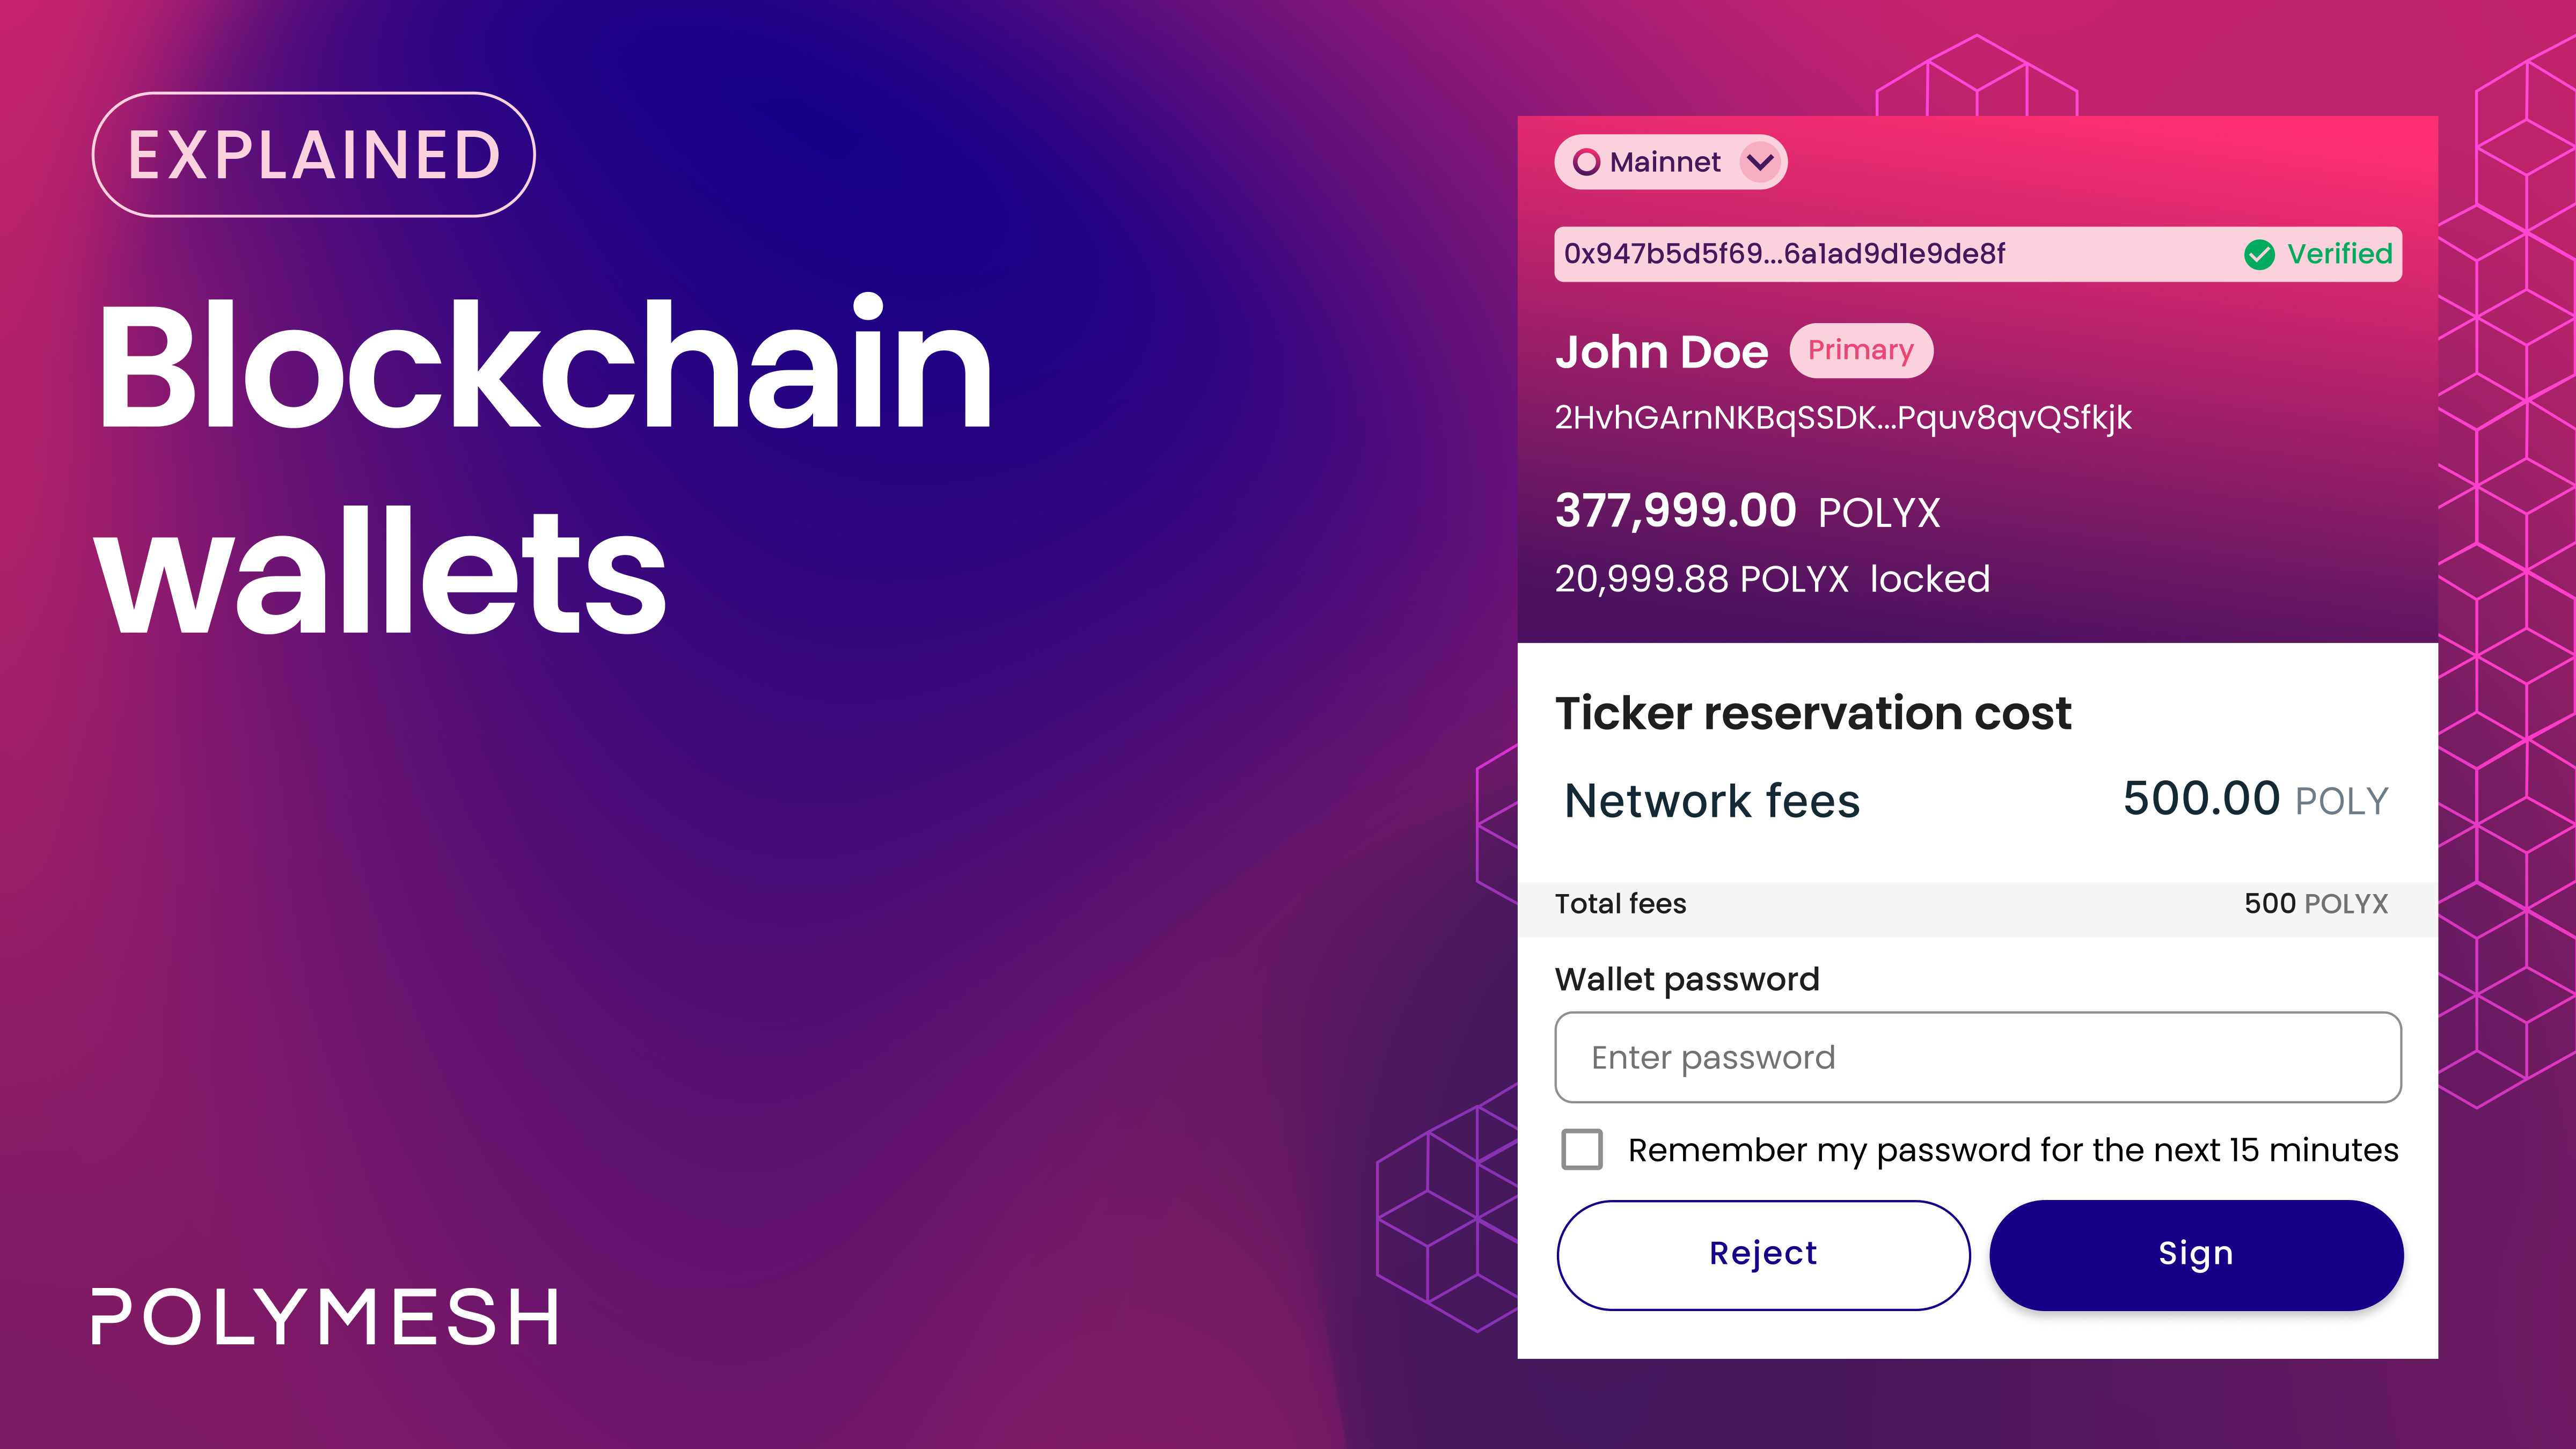The height and width of the screenshot is (1449, 2576).
Task: Click Reject to cancel the transaction
Action: [x=1763, y=1253]
